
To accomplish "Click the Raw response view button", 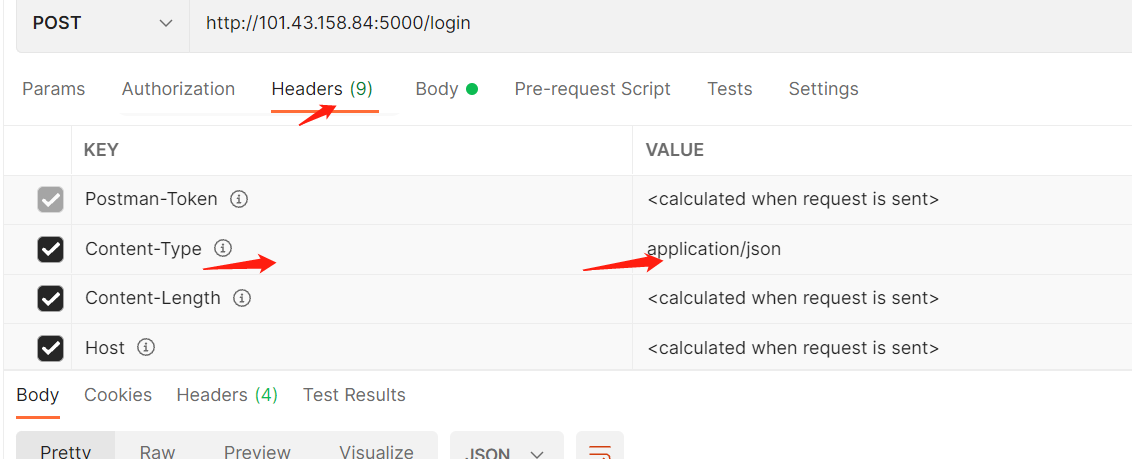I will (x=157, y=451).
